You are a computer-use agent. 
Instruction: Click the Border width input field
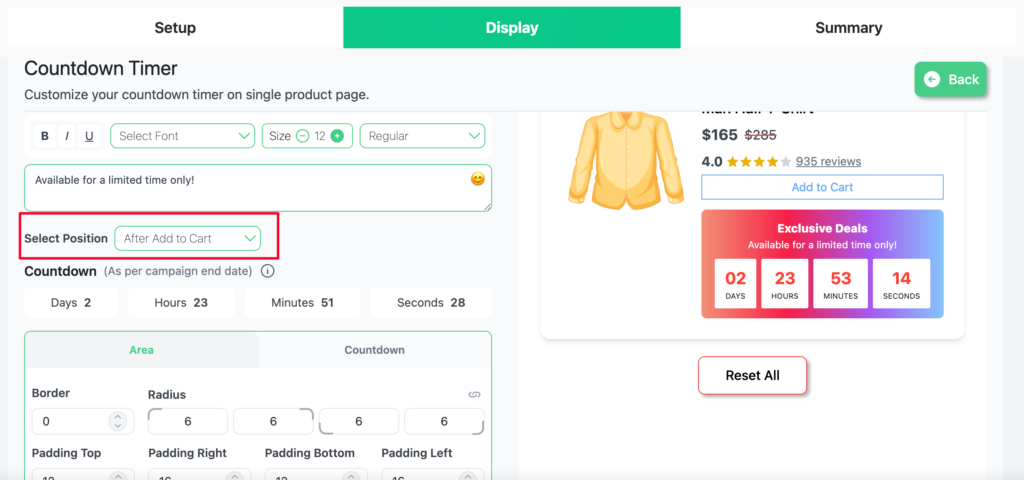(x=83, y=421)
